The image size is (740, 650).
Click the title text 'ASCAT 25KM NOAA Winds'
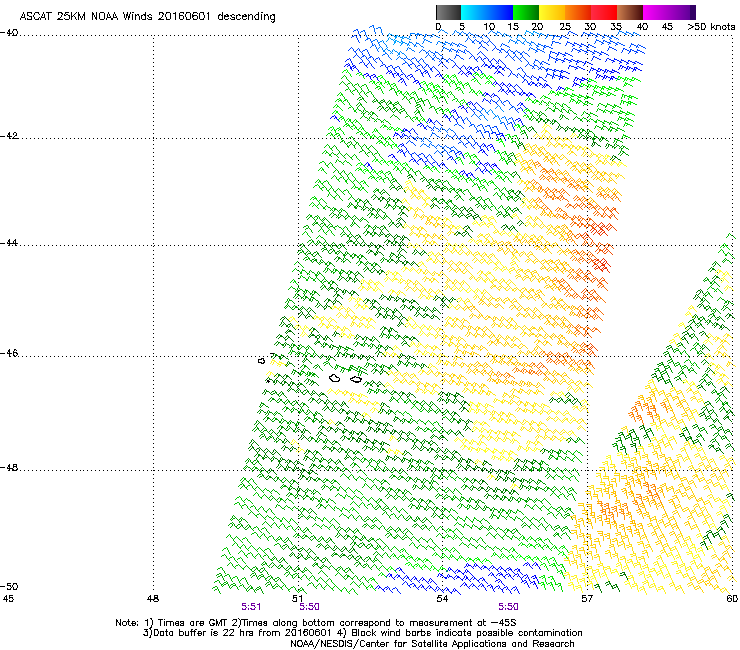click(86, 17)
